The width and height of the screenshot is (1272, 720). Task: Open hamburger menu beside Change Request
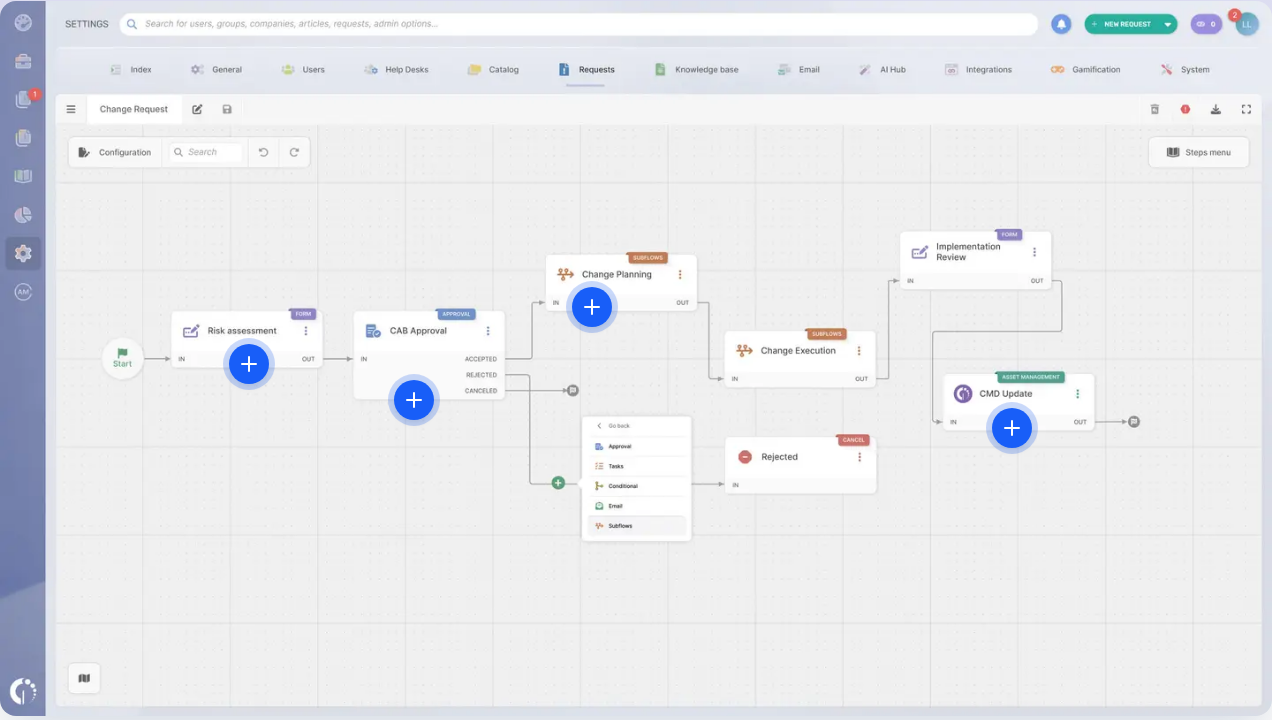click(71, 109)
